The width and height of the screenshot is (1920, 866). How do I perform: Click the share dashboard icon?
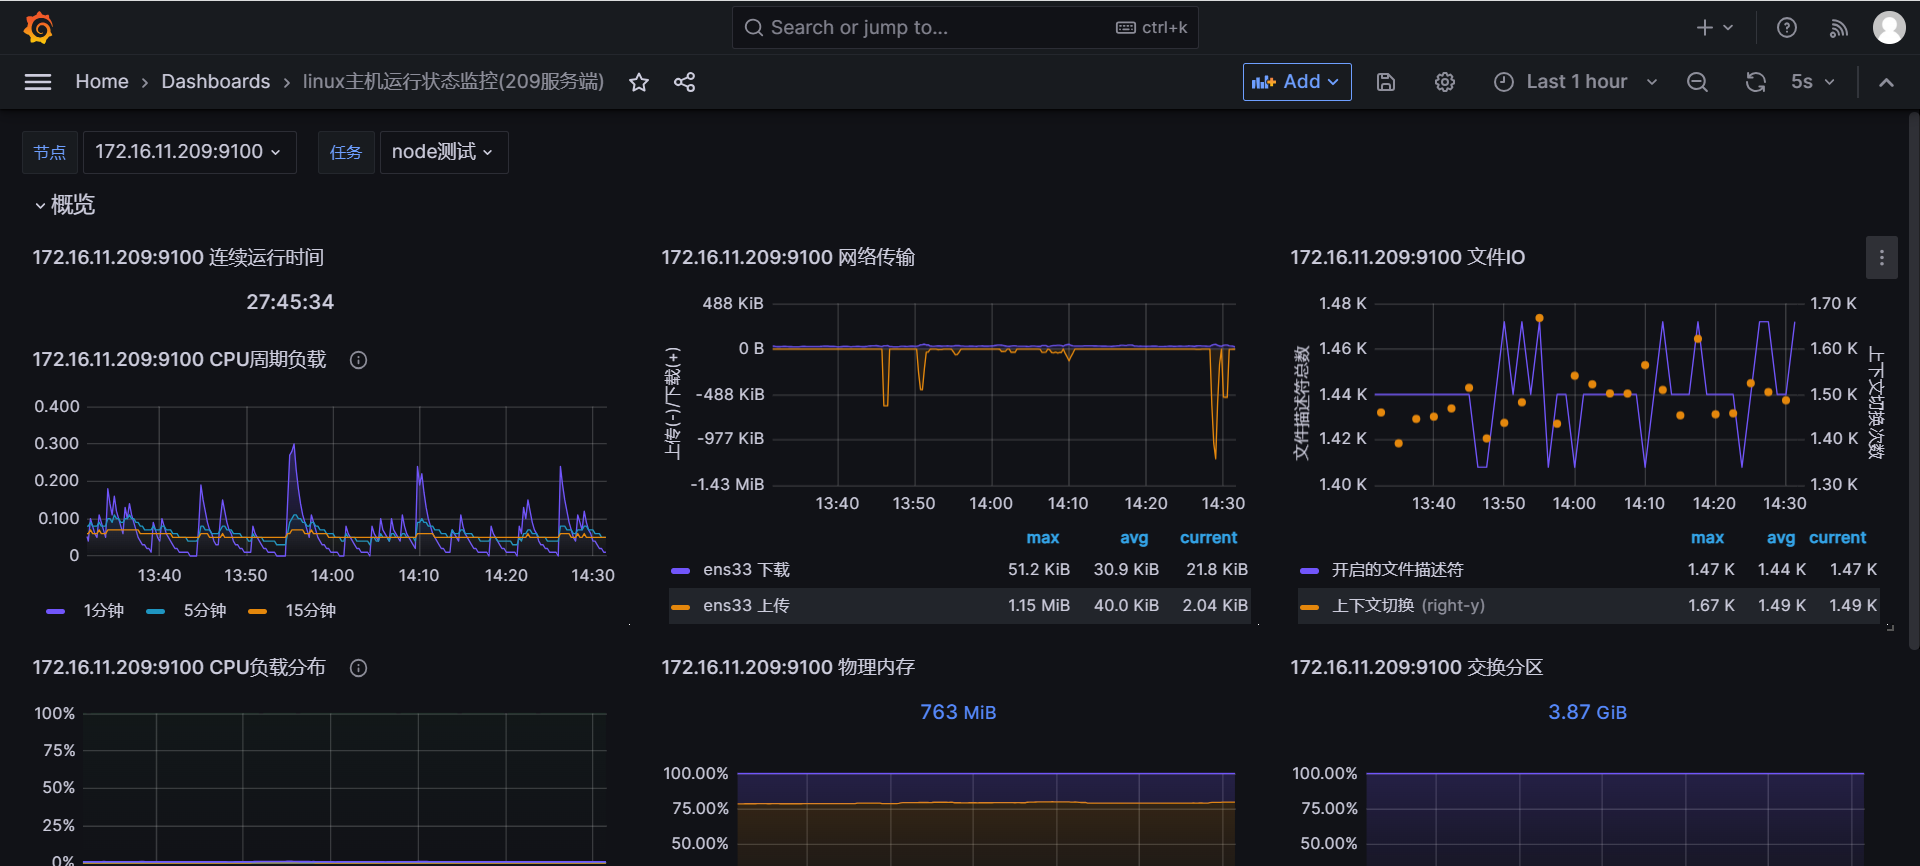point(684,82)
